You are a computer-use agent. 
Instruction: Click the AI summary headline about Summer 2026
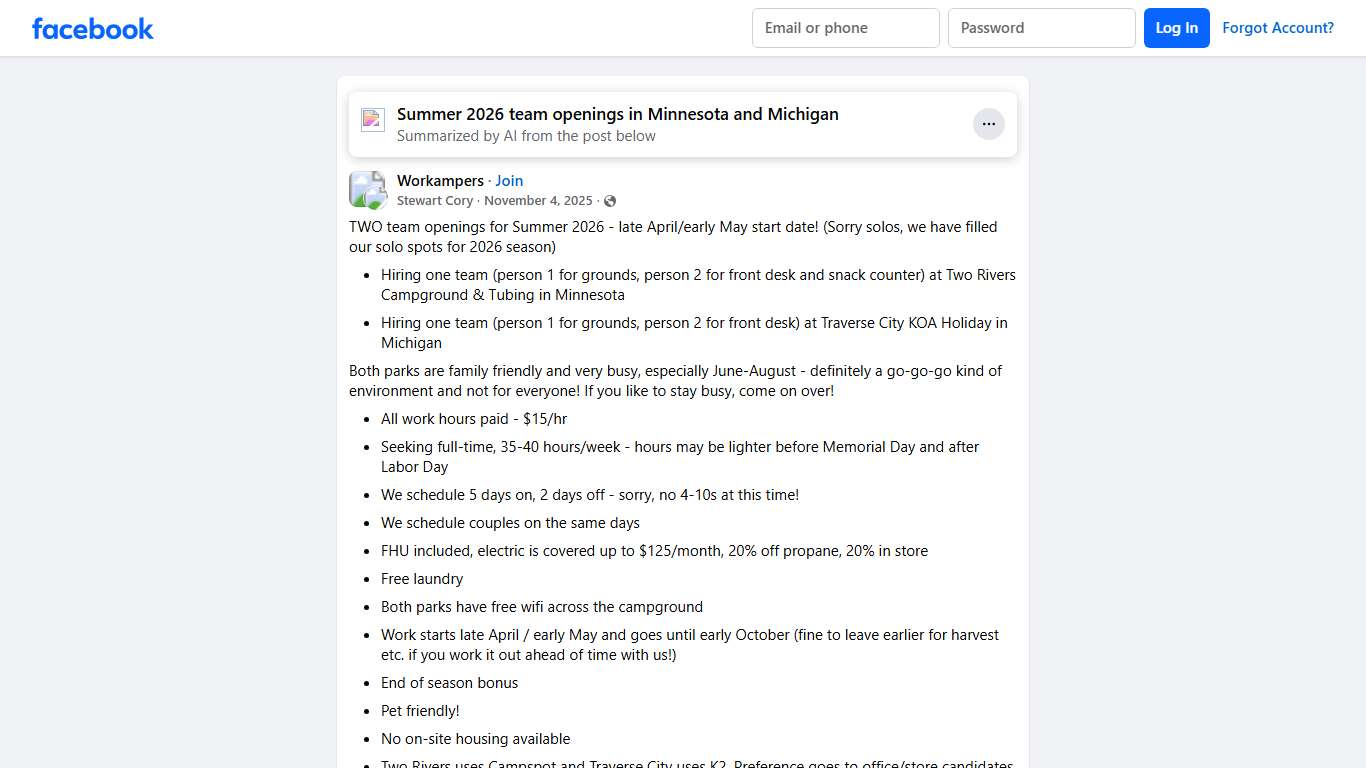(617, 114)
